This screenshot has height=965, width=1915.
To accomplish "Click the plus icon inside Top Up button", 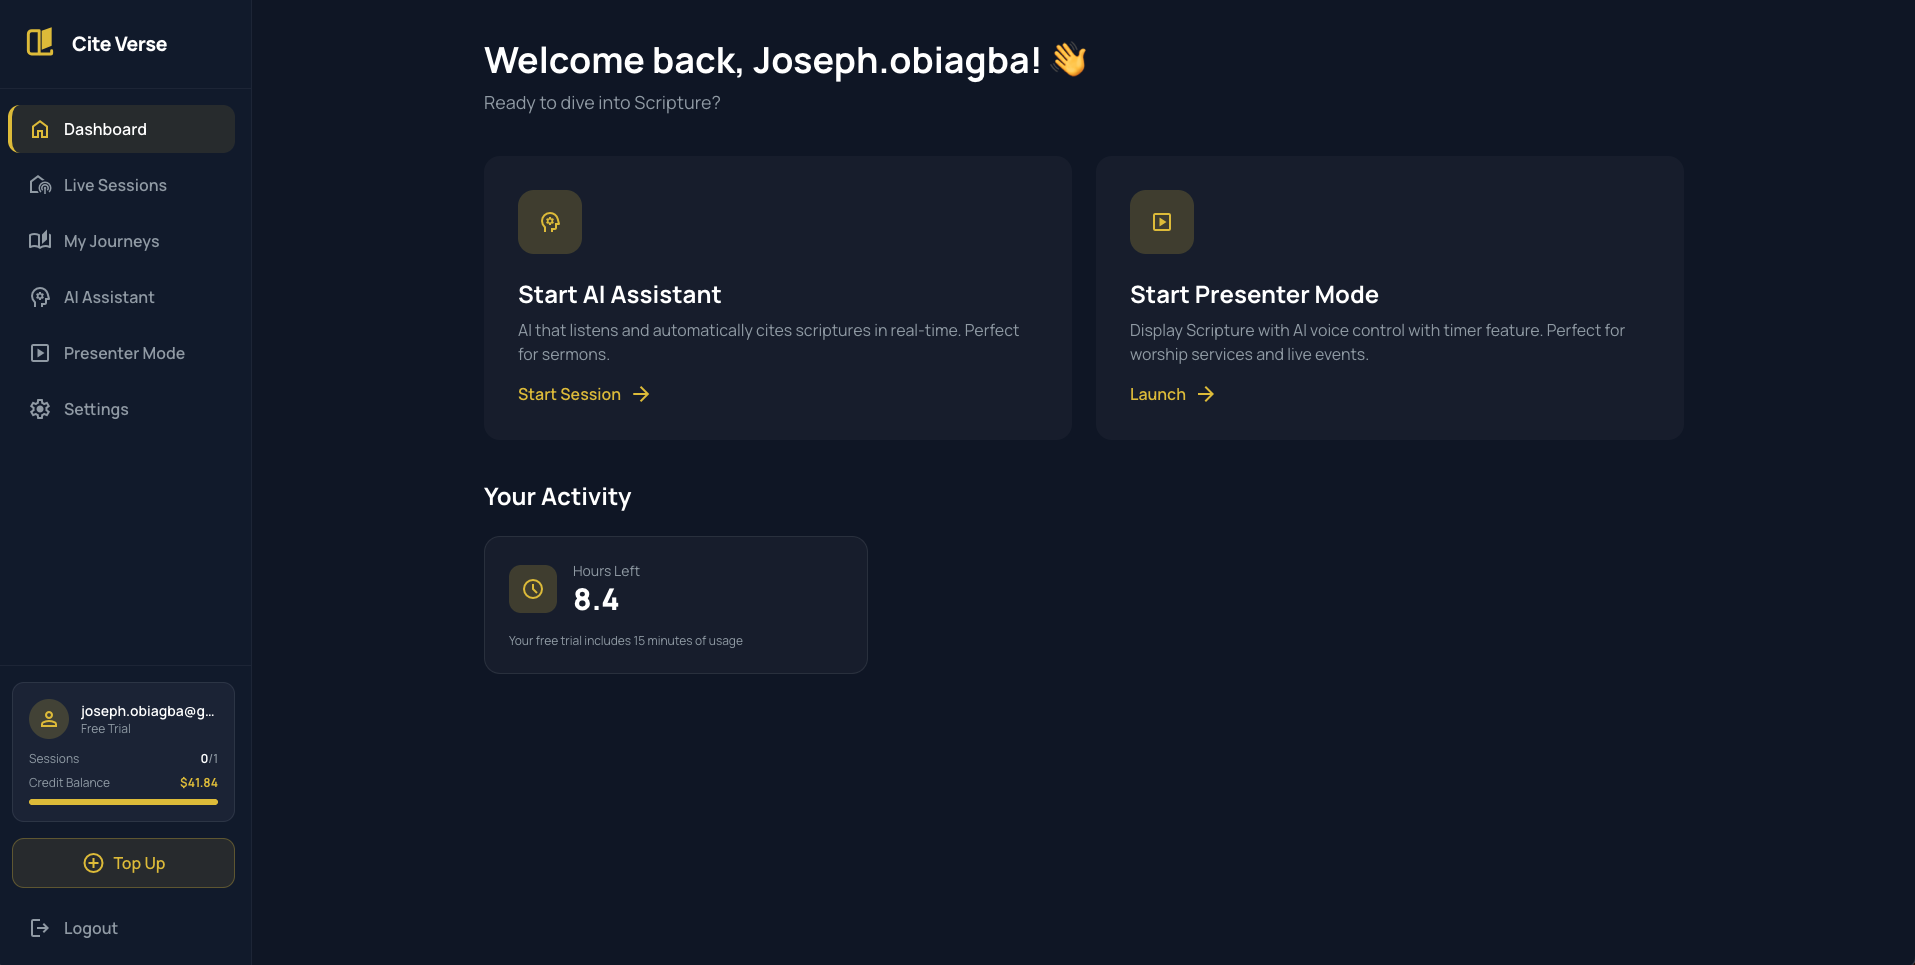I will (x=93, y=862).
